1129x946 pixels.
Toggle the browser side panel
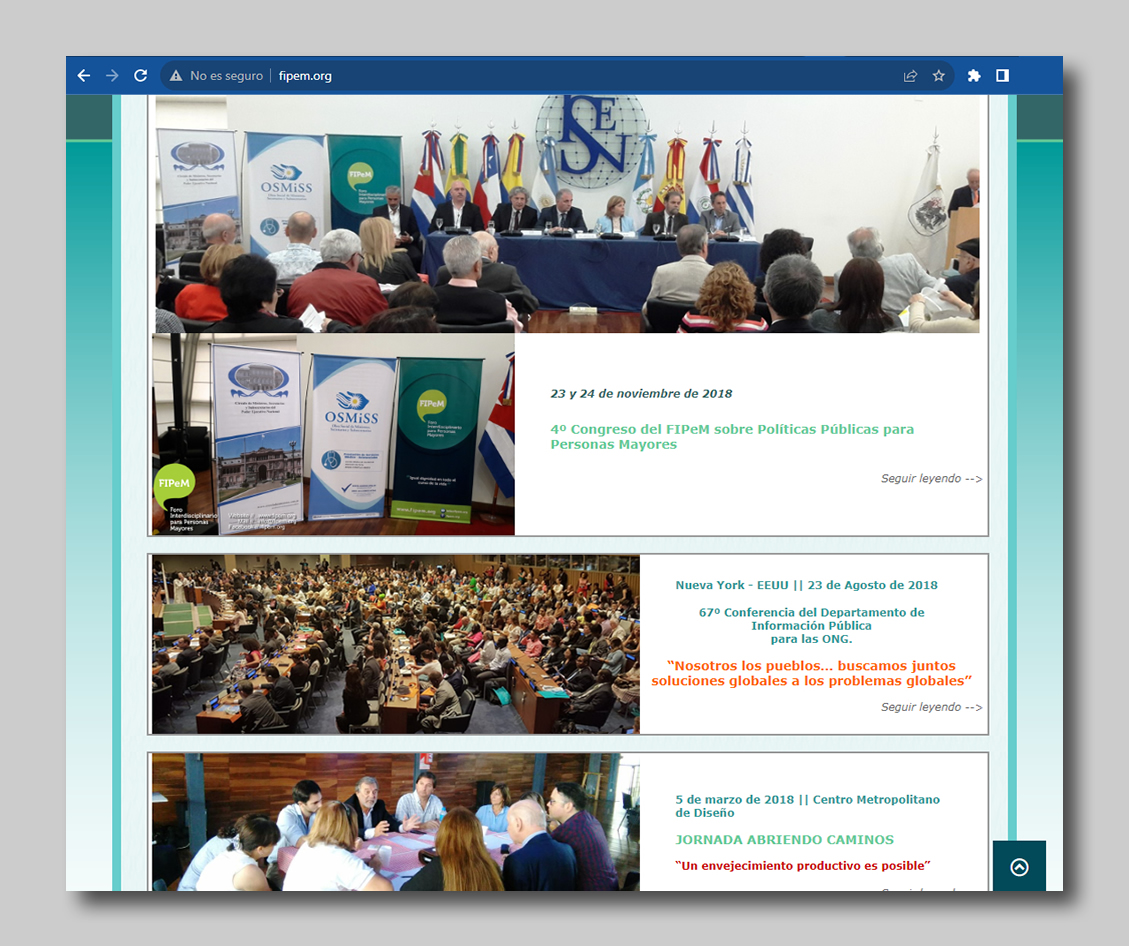click(1002, 76)
